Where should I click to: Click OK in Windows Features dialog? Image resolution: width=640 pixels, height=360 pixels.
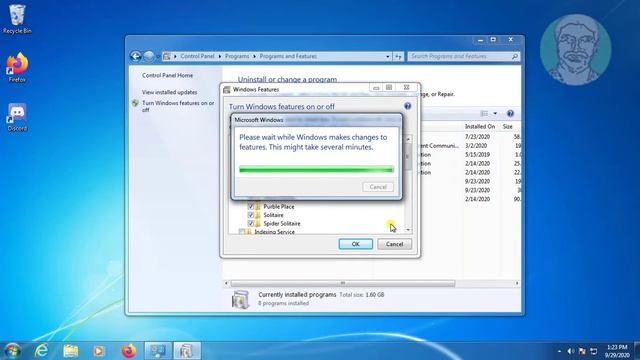(356, 244)
